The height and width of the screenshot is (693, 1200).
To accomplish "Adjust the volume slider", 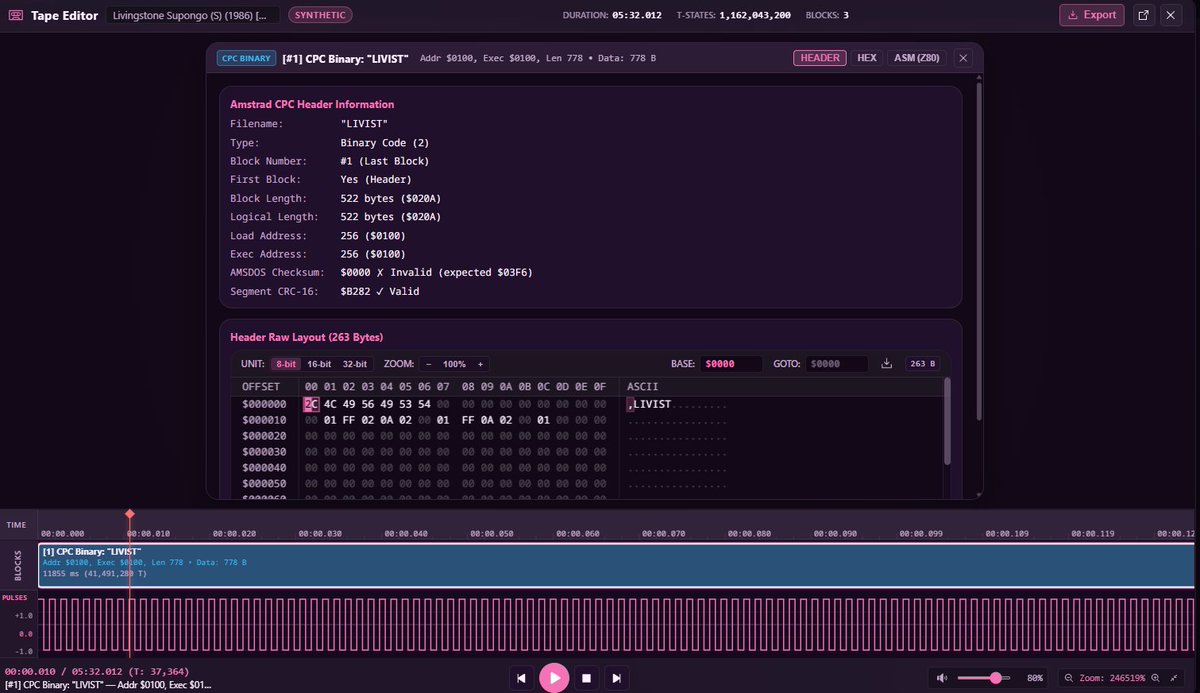I will coord(984,678).
